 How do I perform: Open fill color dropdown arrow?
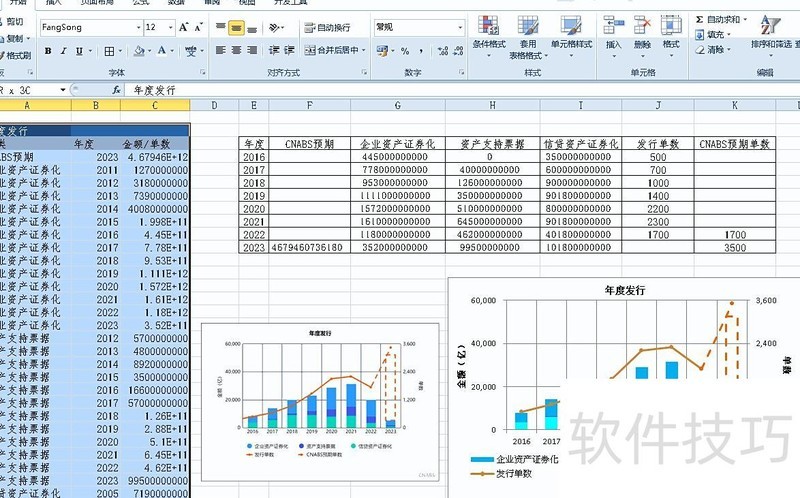coord(150,51)
